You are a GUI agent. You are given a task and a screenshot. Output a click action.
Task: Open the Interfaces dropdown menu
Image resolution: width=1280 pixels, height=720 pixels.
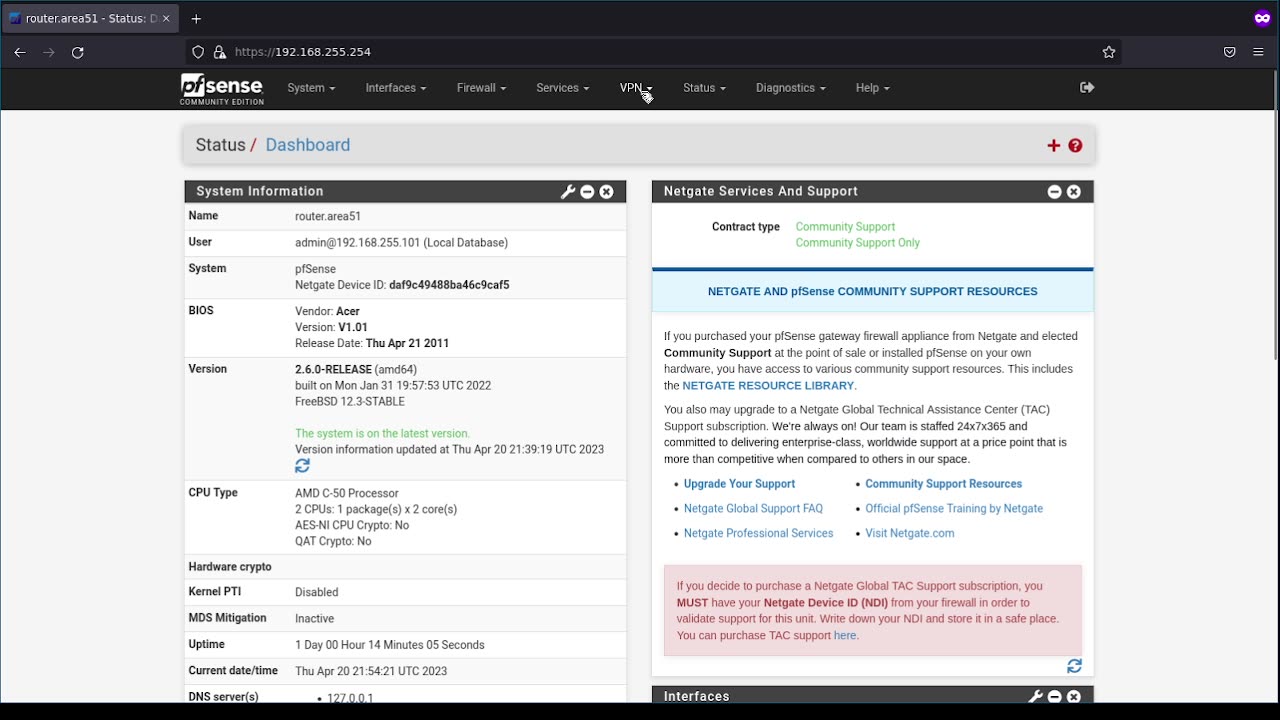coord(396,88)
